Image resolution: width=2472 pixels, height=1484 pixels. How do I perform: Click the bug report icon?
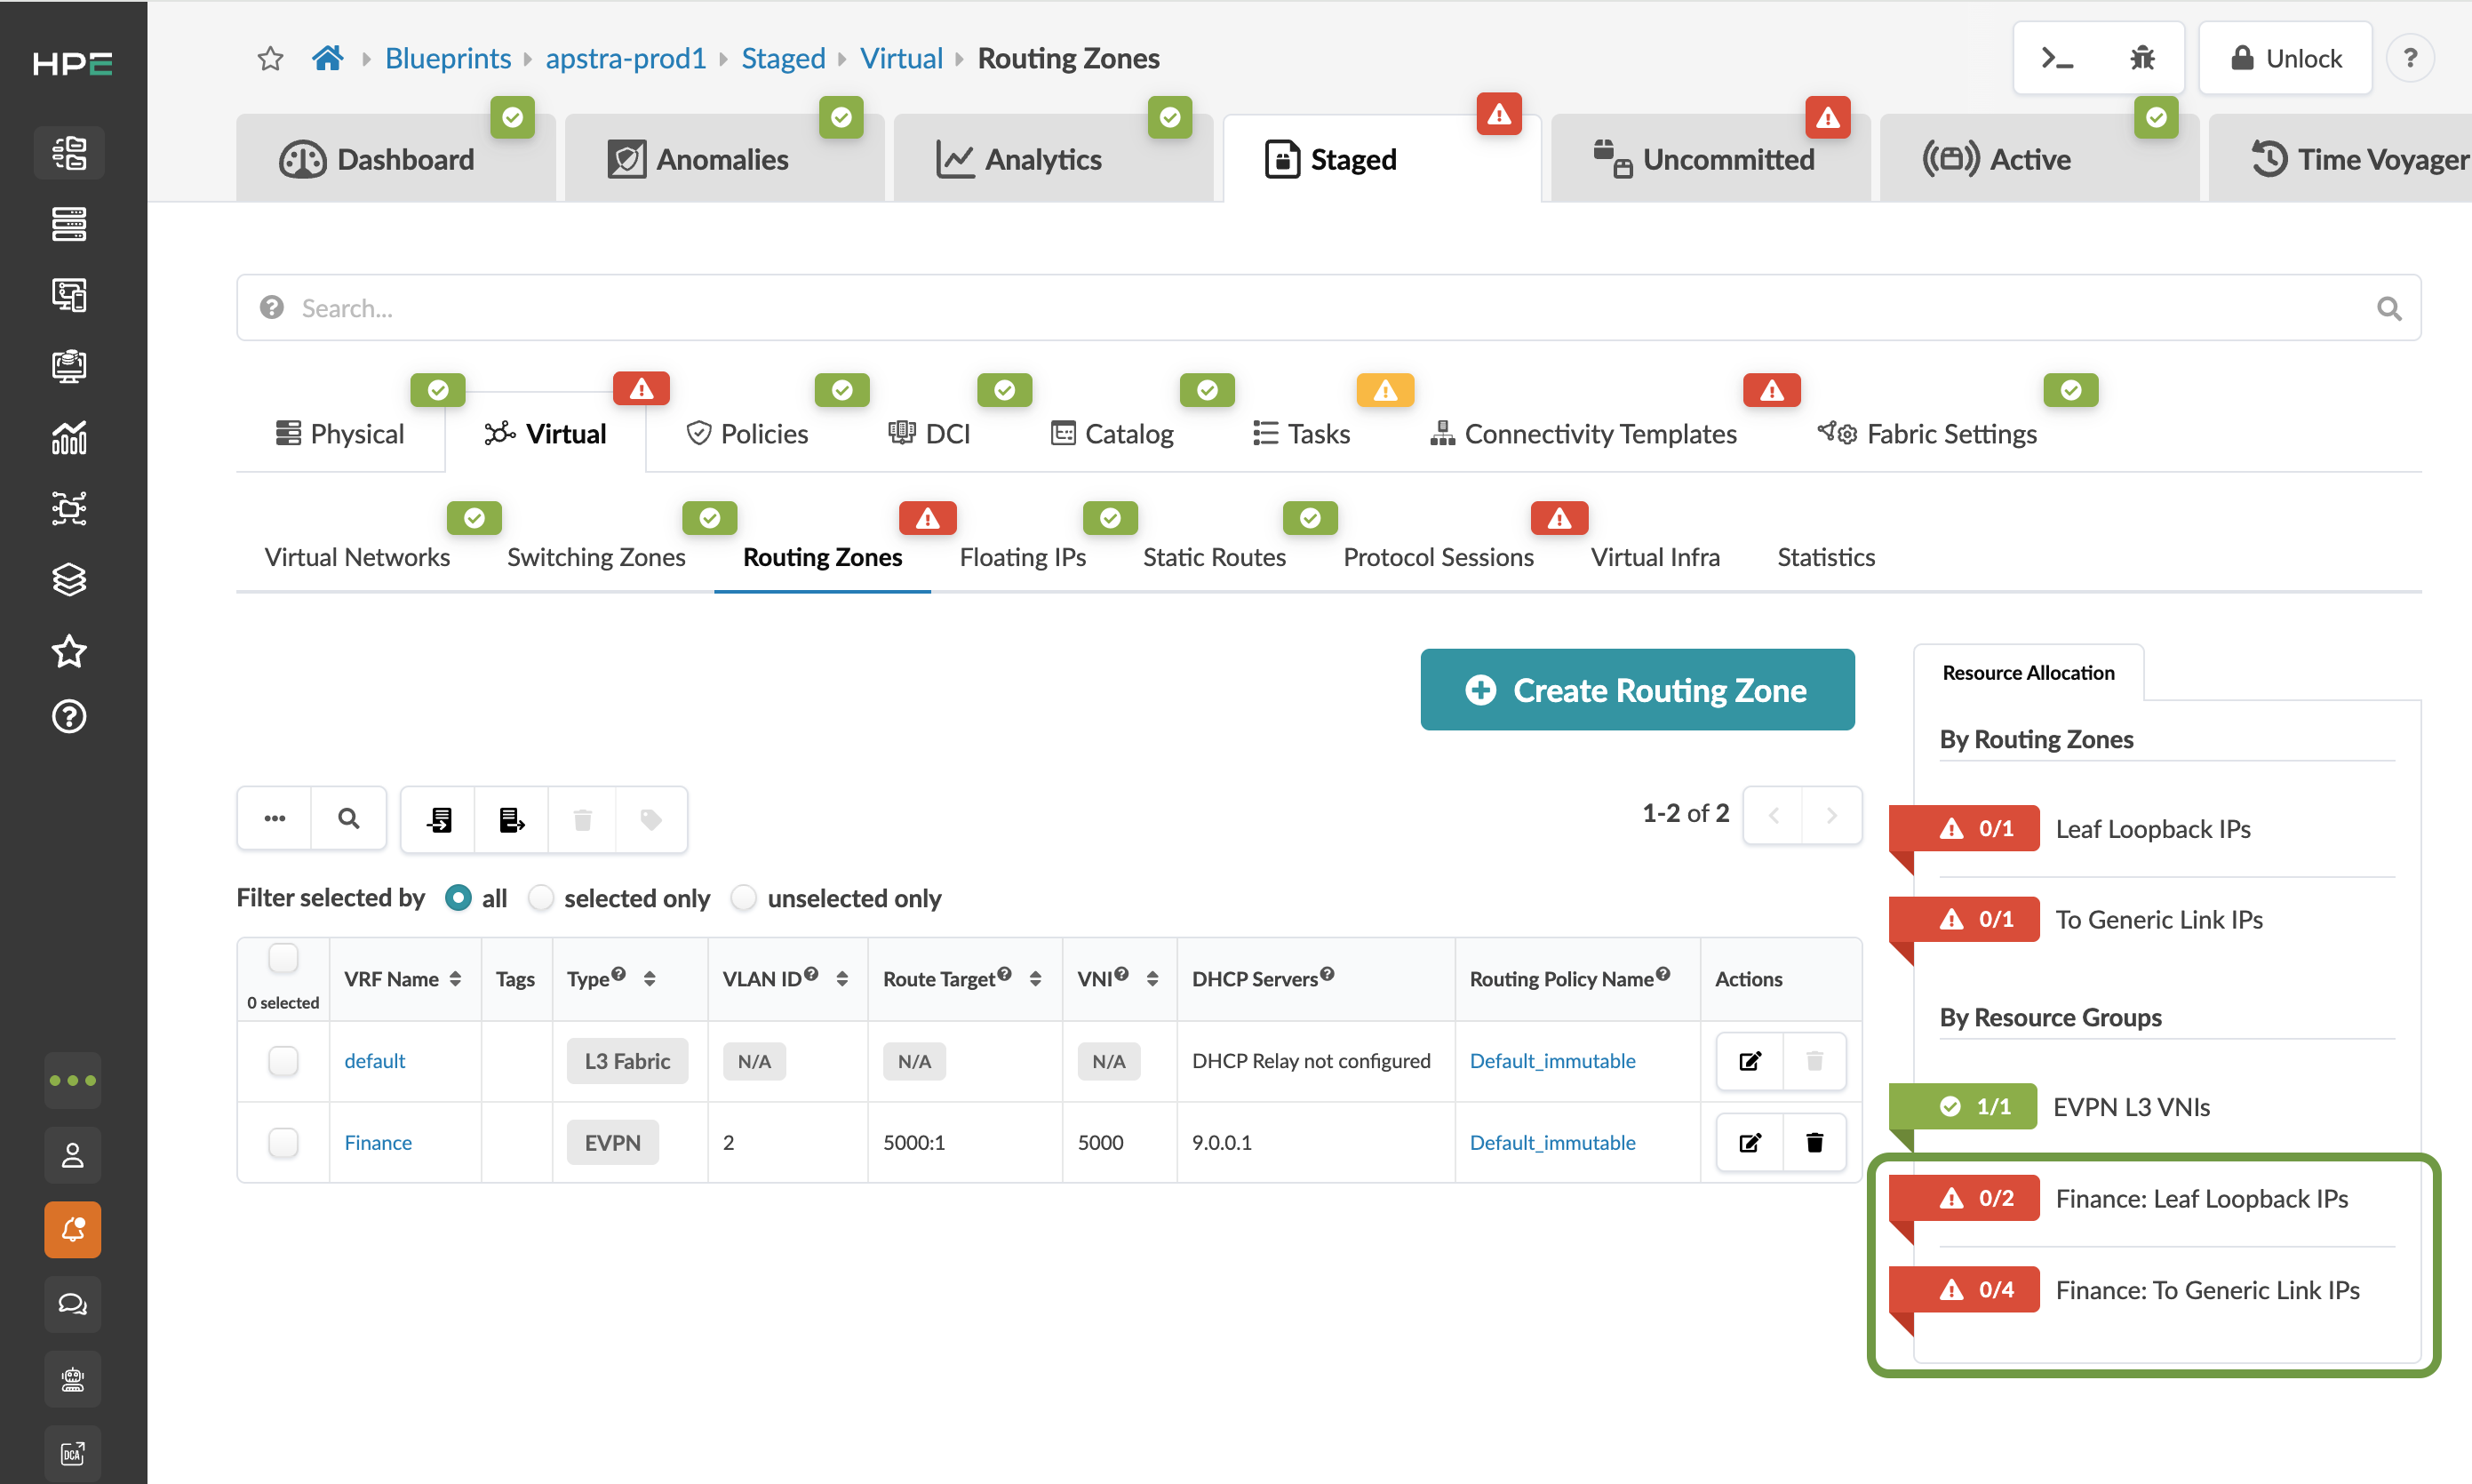(2142, 58)
